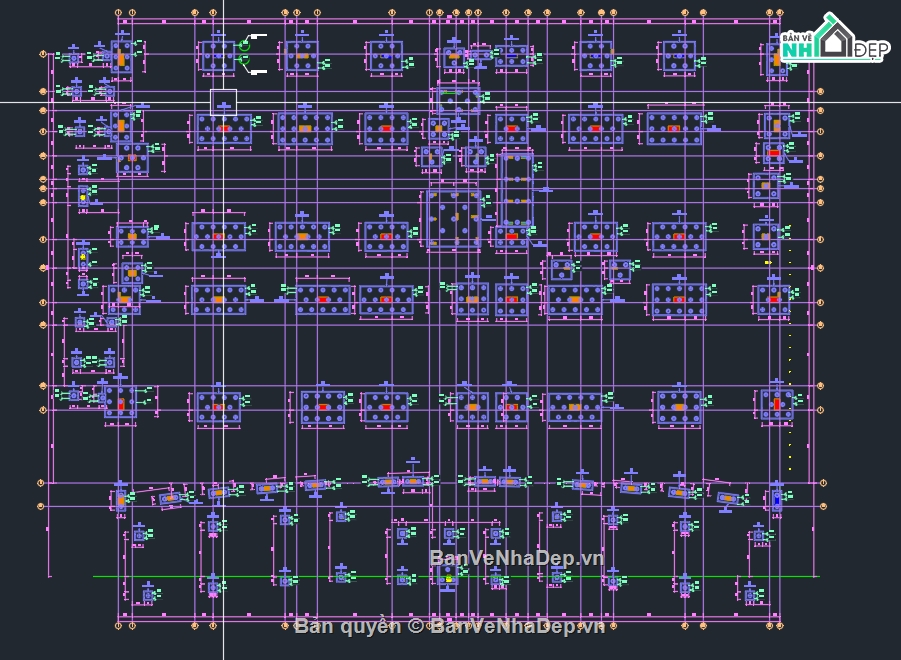Open the central BanVeNhaDep.vn watermark link
Viewport: 901px width, 660px height.
516,558
